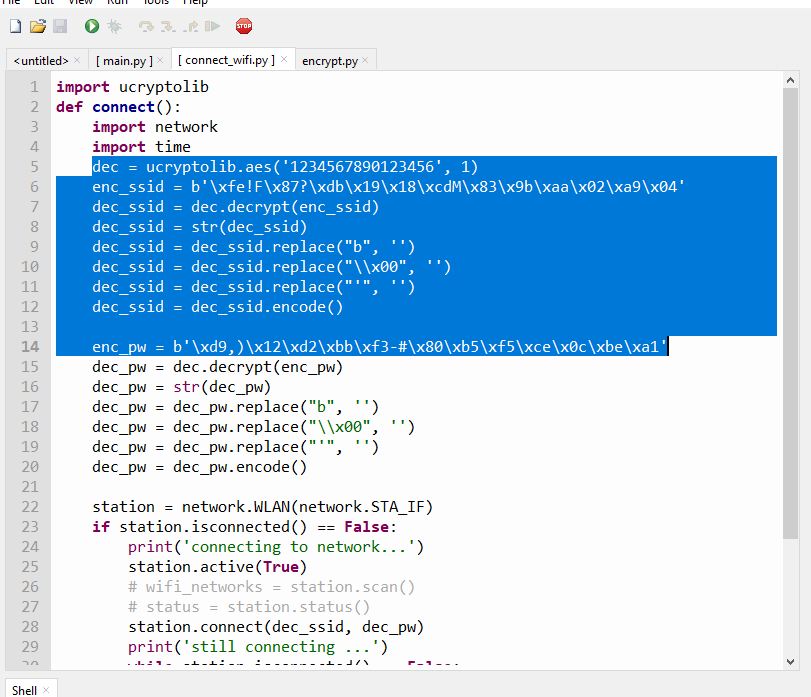The image size is (811, 697).
Task: Open the Help menu
Action: click(x=195, y=2)
